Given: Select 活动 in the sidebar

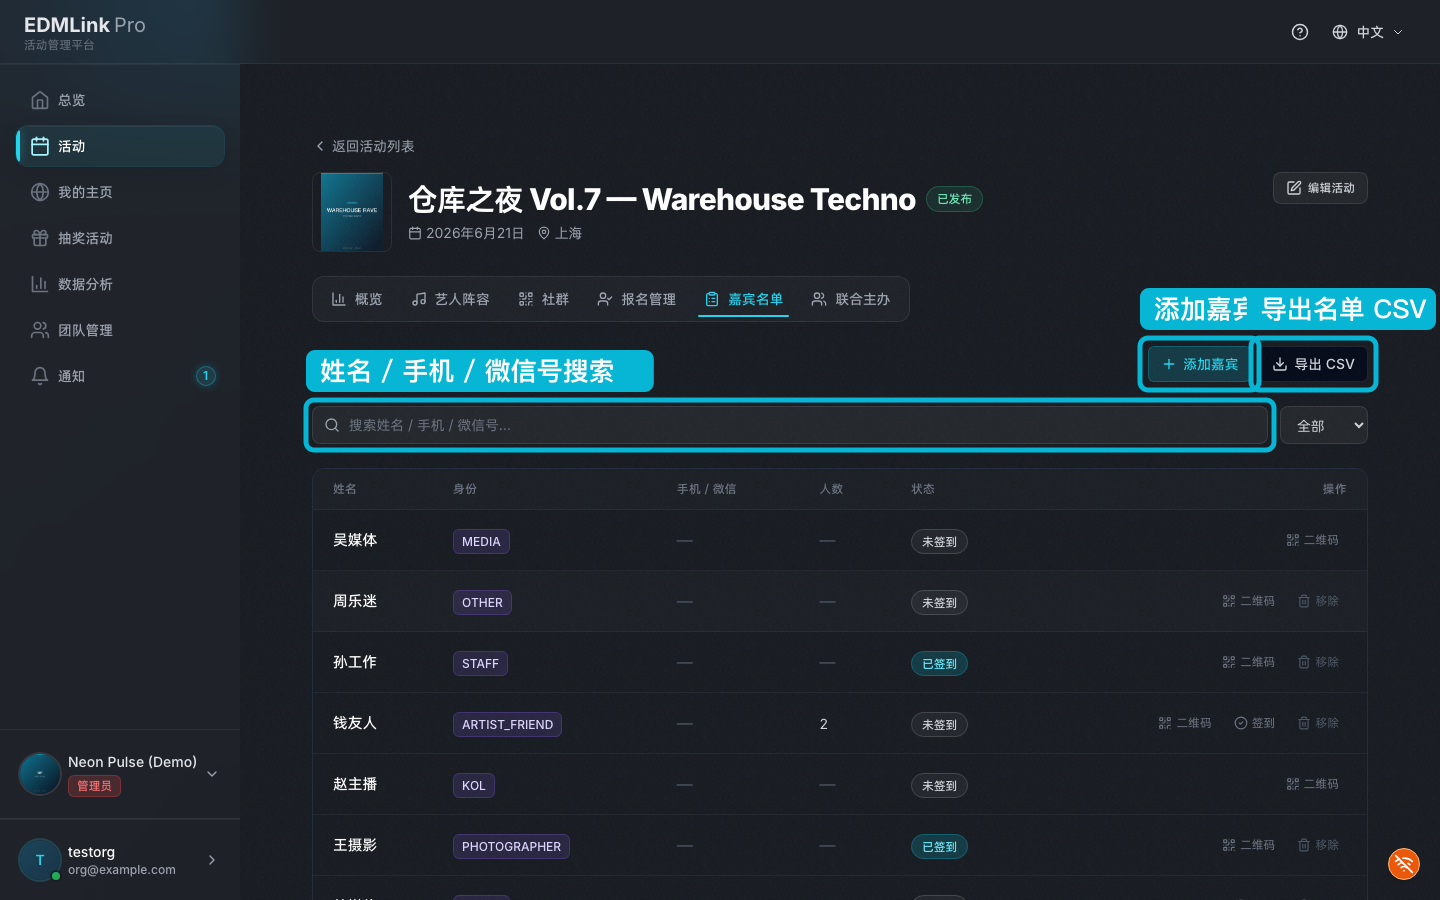Looking at the screenshot, I should click(x=120, y=146).
